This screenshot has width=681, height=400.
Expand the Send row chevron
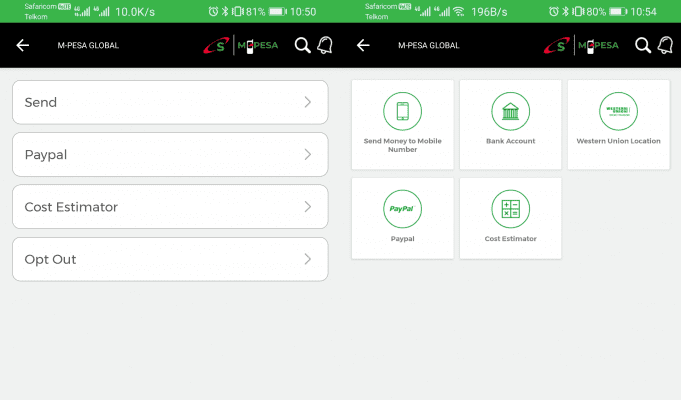click(x=307, y=102)
